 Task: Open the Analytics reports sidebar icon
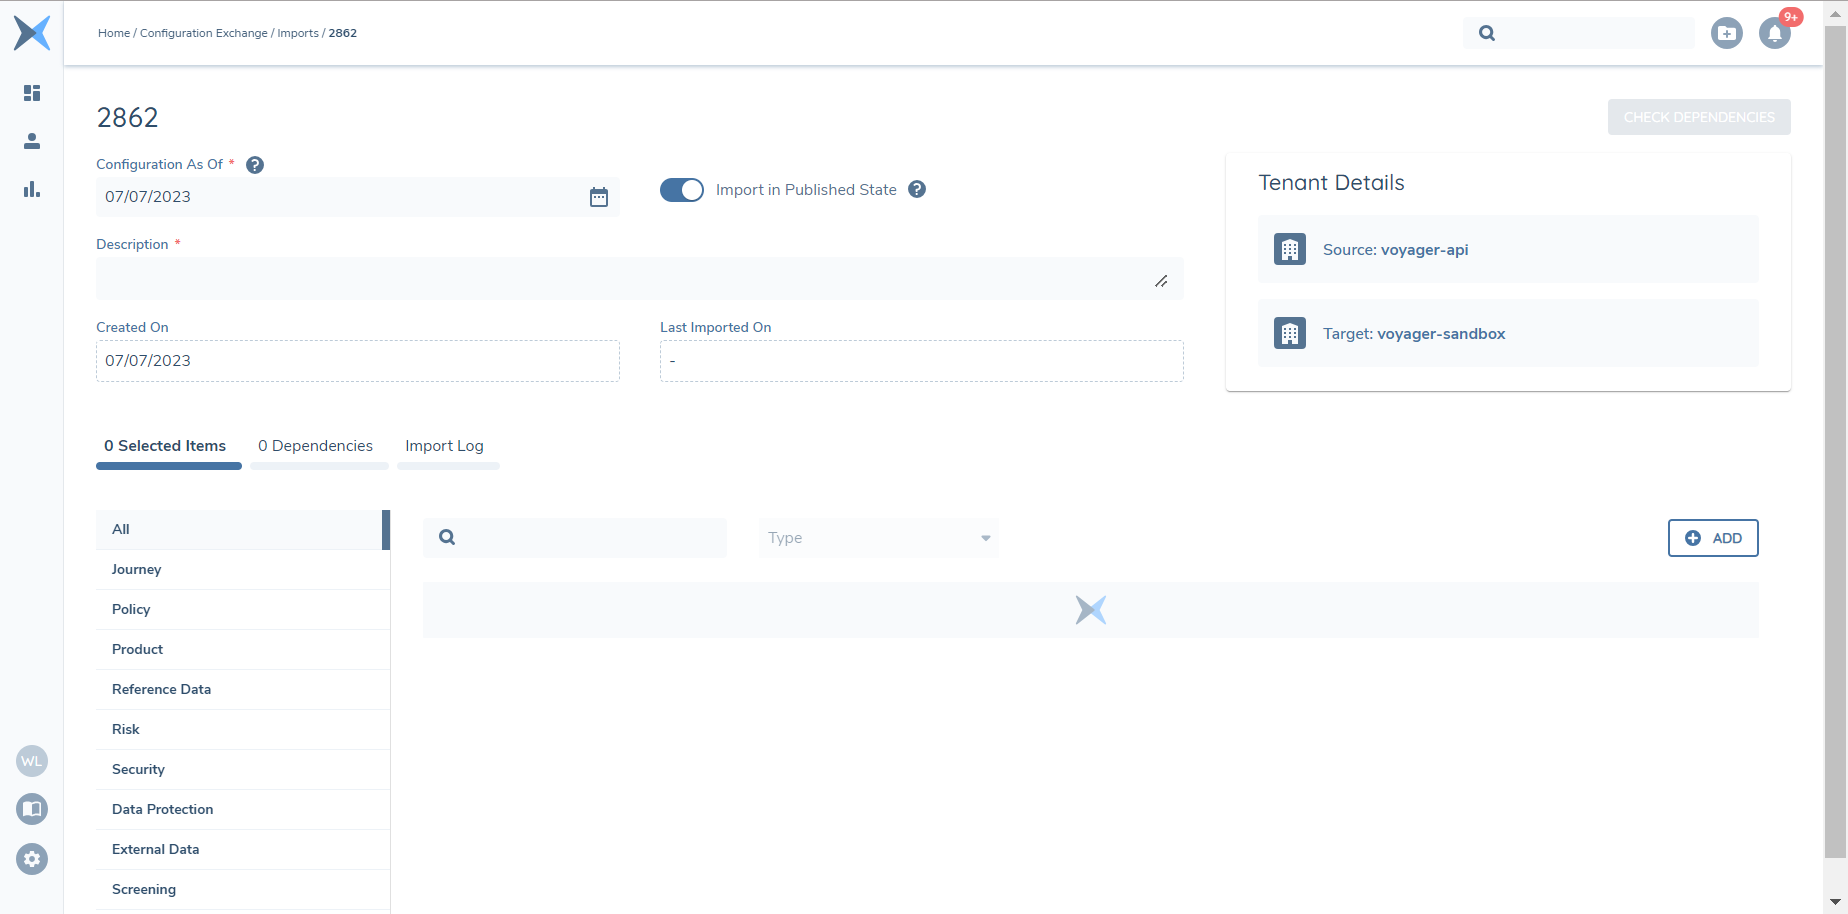[31, 189]
